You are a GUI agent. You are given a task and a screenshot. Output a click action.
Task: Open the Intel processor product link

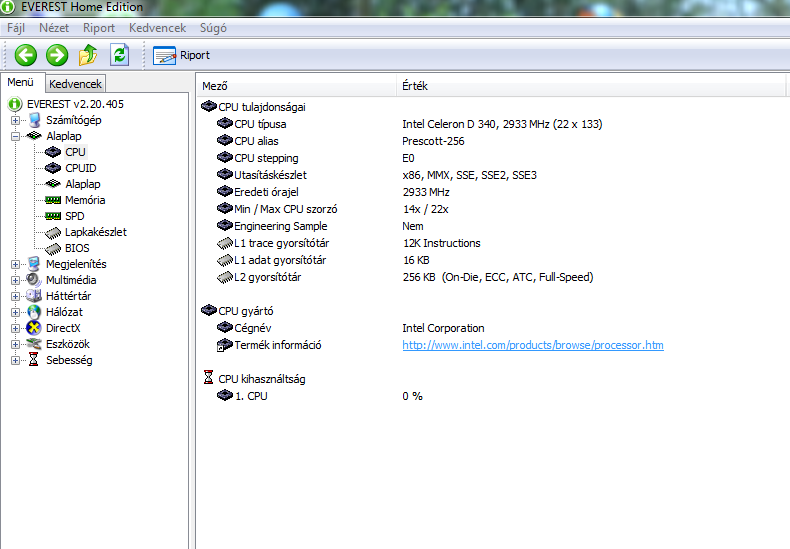pos(533,346)
